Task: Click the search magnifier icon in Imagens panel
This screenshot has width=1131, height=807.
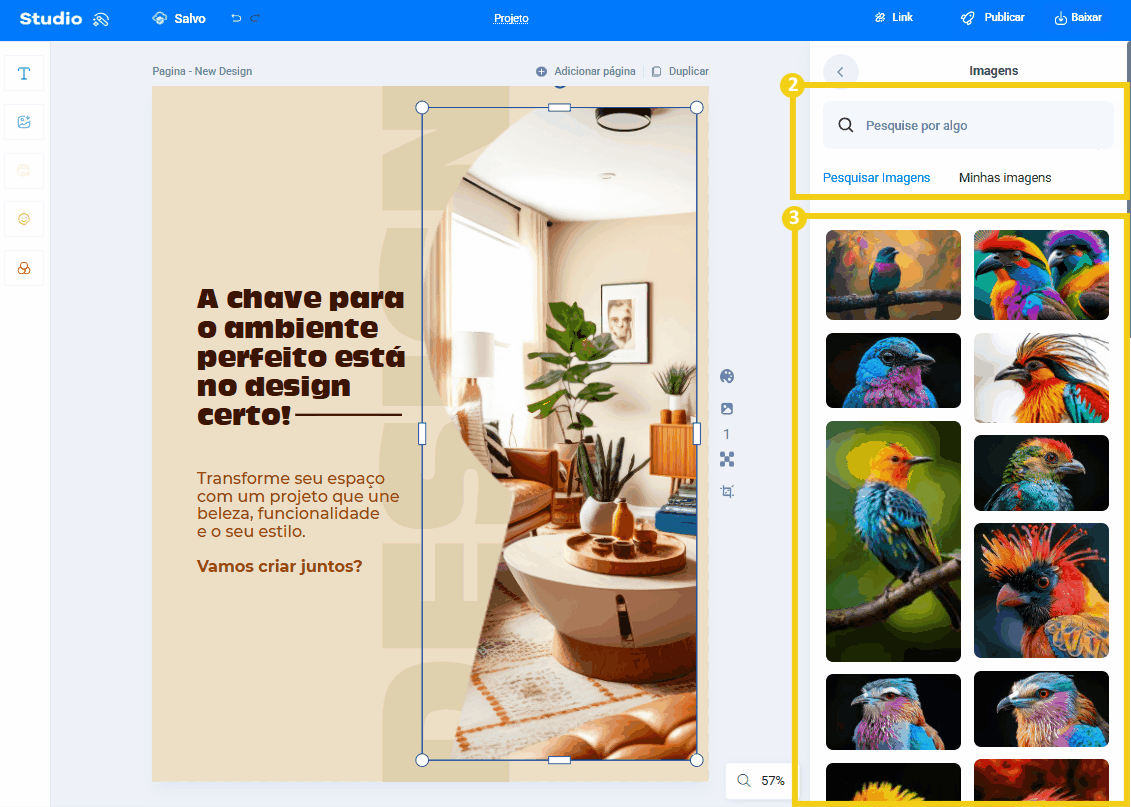Action: [x=846, y=125]
